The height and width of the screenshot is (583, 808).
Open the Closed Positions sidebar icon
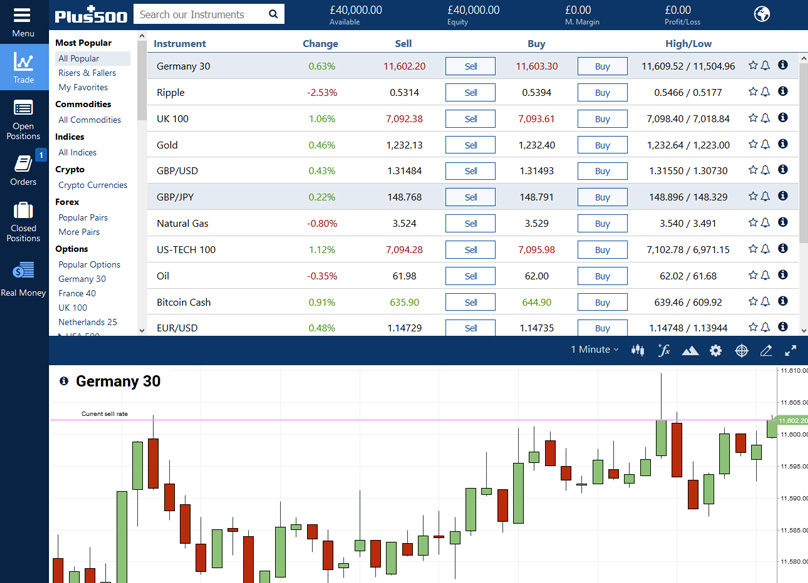23,210
